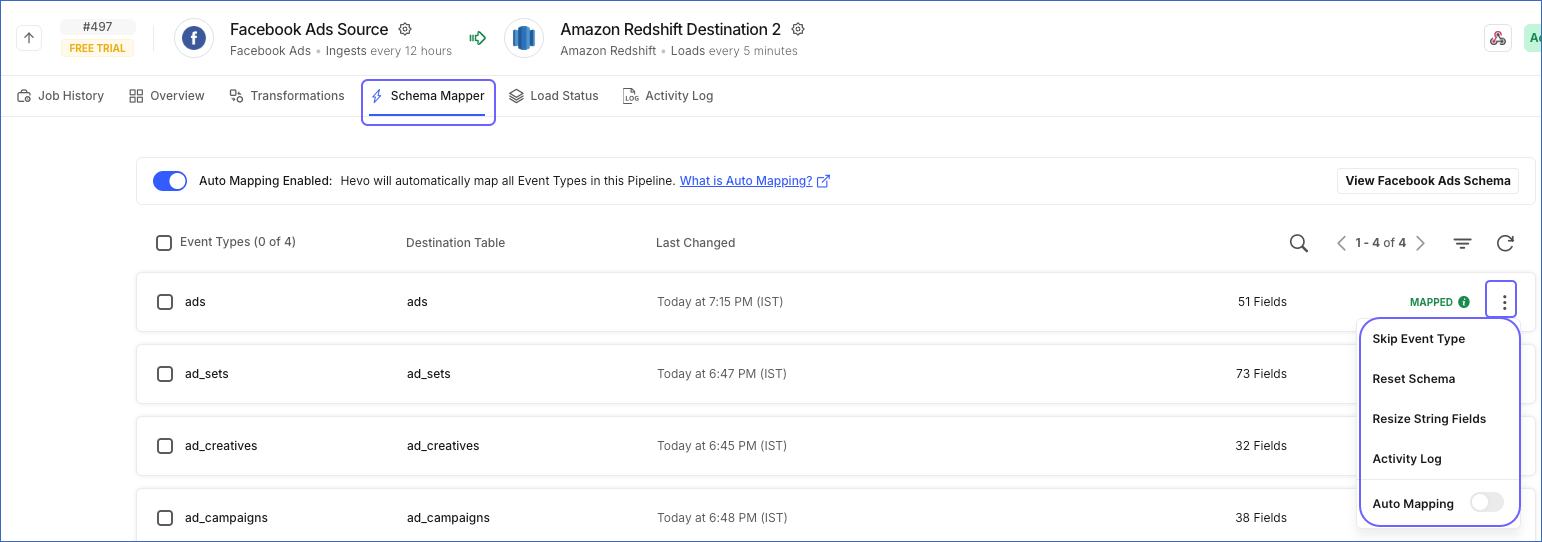The height and width of the screenshot is (542, 1542).
Task: Go to previous page of event types
Action: (x=1342, y=243)
